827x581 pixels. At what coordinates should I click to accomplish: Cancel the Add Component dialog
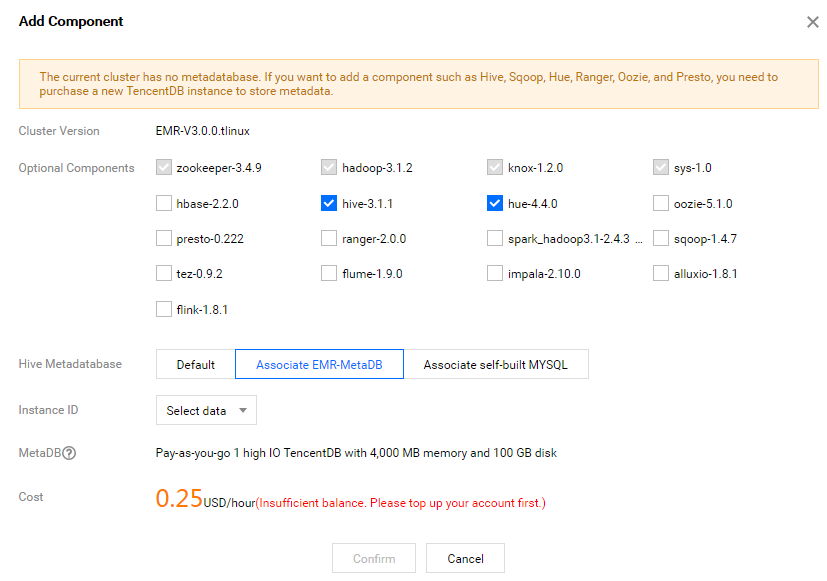coord(465,558)
